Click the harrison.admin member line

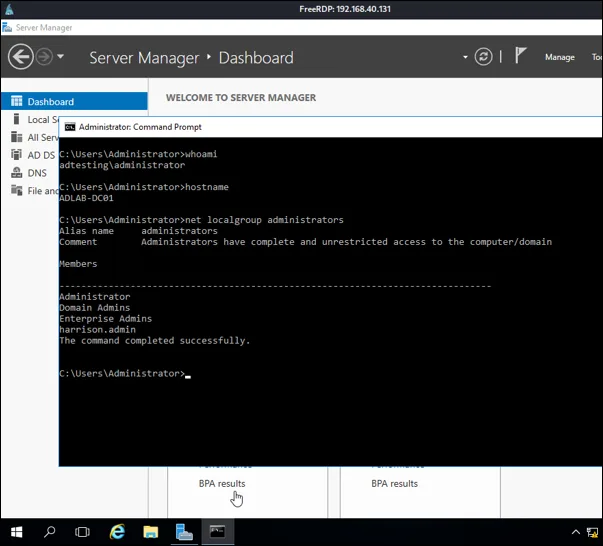tap(97, 330)
